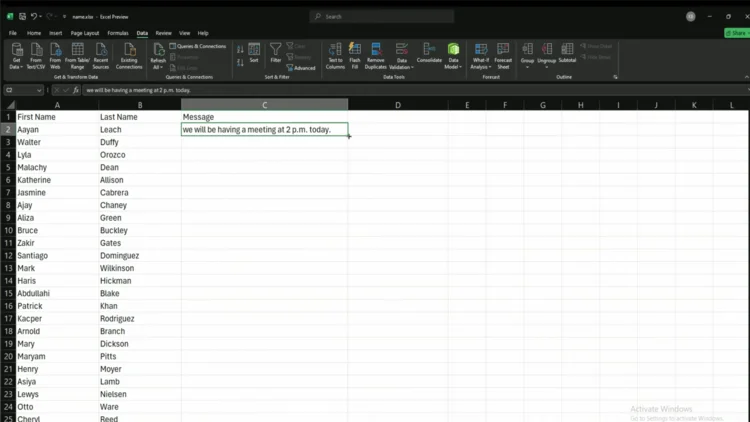Screen dimensions: 750x422
Task: Expand the Ungroup dropdown
Action: click(547, 67)
